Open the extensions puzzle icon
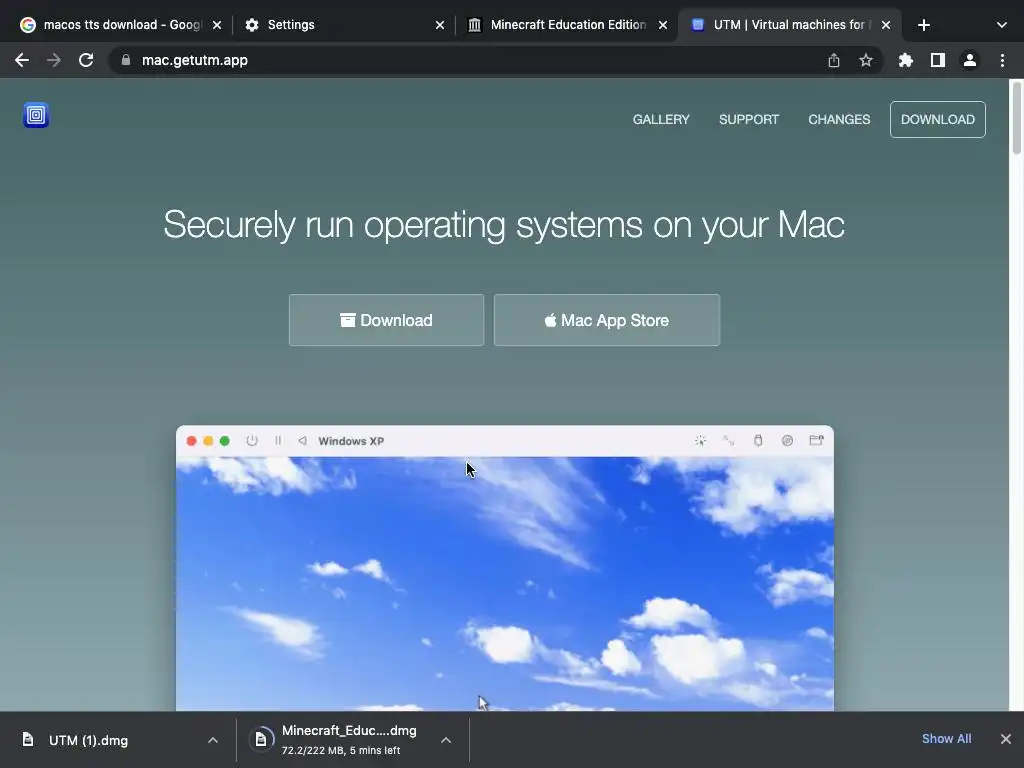 coord(905,60)
